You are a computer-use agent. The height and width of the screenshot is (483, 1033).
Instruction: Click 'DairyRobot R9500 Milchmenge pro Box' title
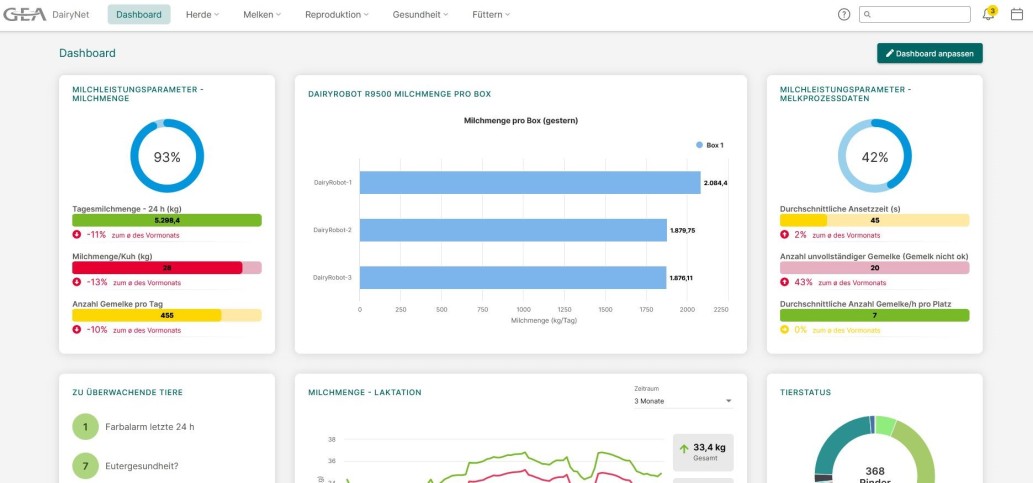pos(400,94)
